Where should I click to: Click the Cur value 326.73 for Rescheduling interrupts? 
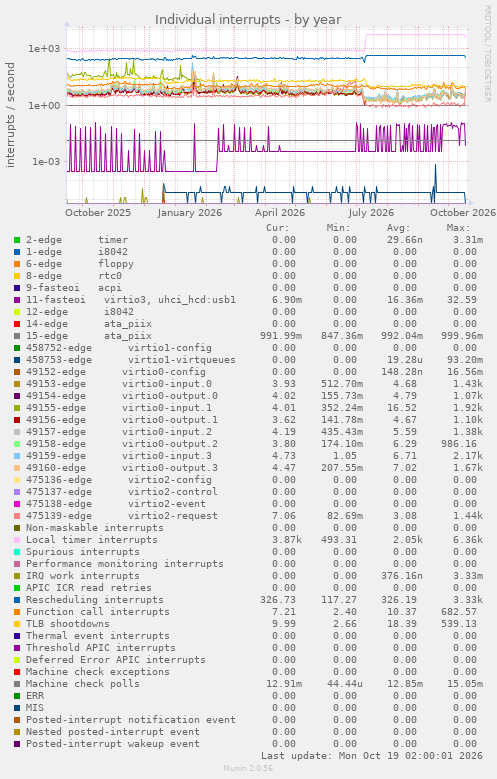point(278,600)
